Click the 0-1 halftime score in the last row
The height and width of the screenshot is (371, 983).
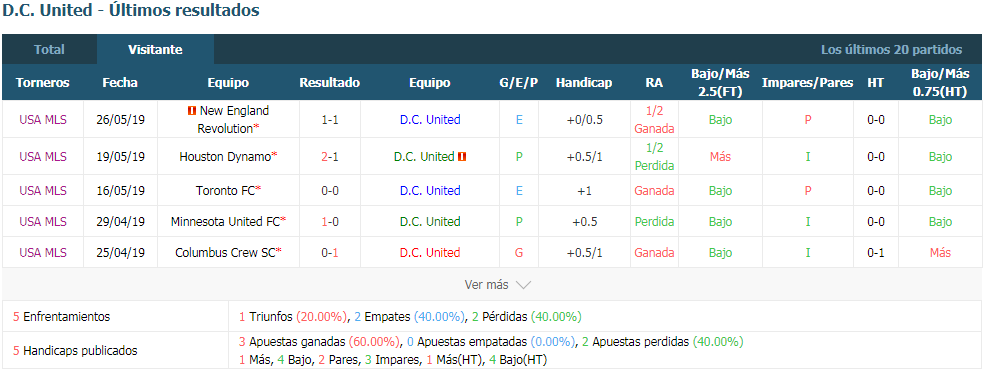[x=876, y=253]
